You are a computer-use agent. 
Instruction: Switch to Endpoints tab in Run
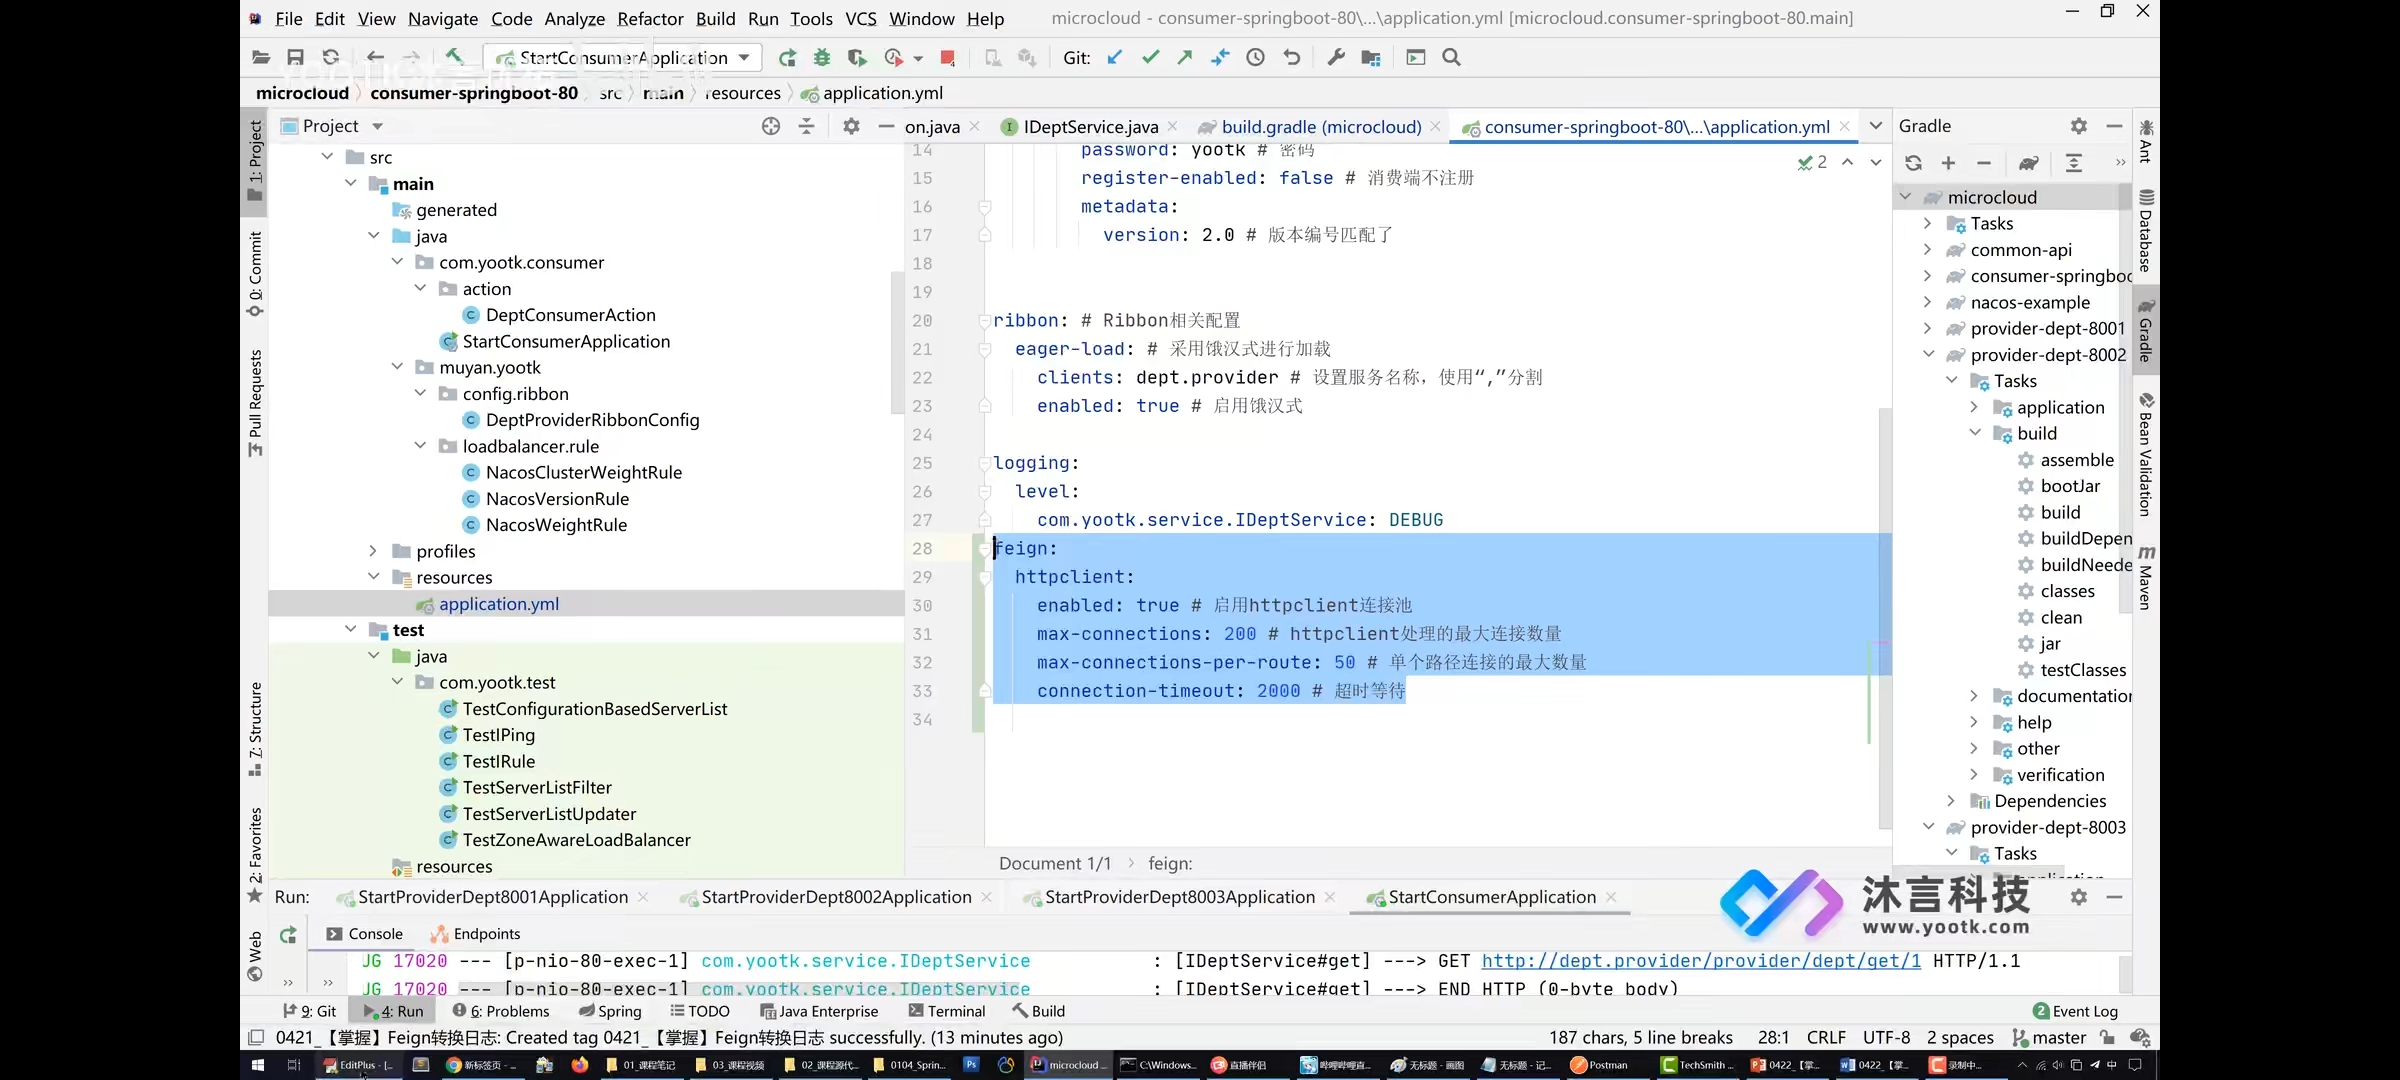coord(476,934)
